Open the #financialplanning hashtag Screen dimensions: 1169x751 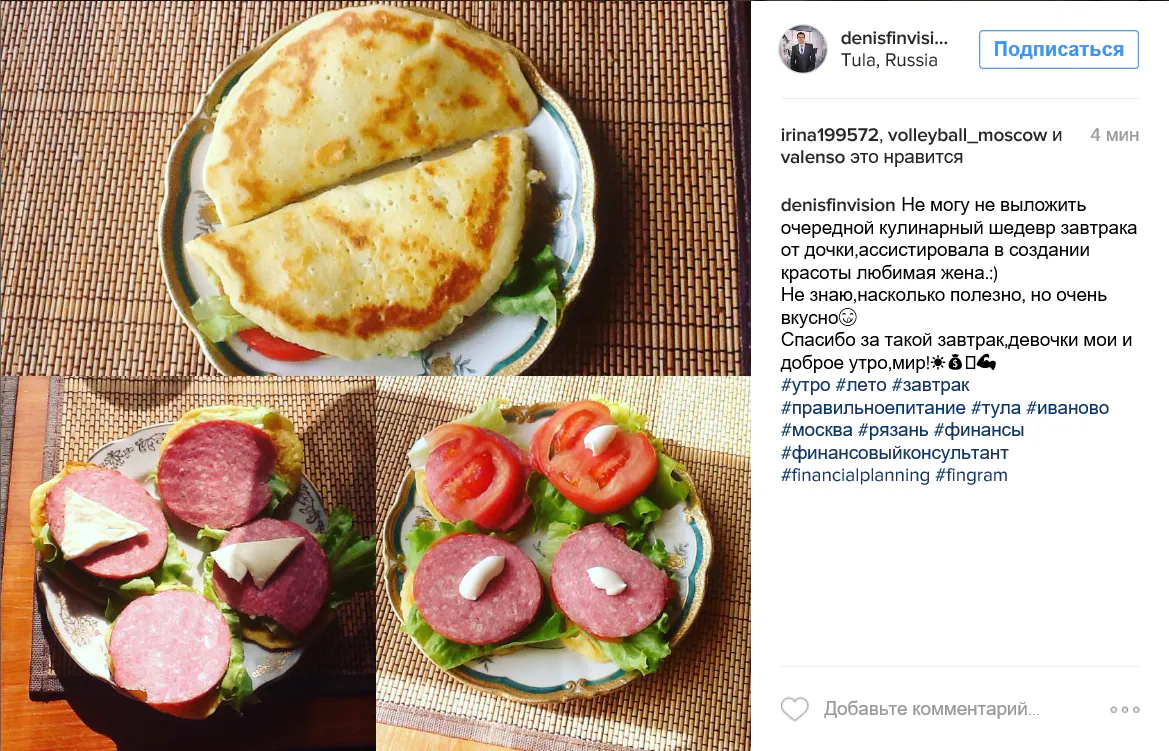(855, 475)
